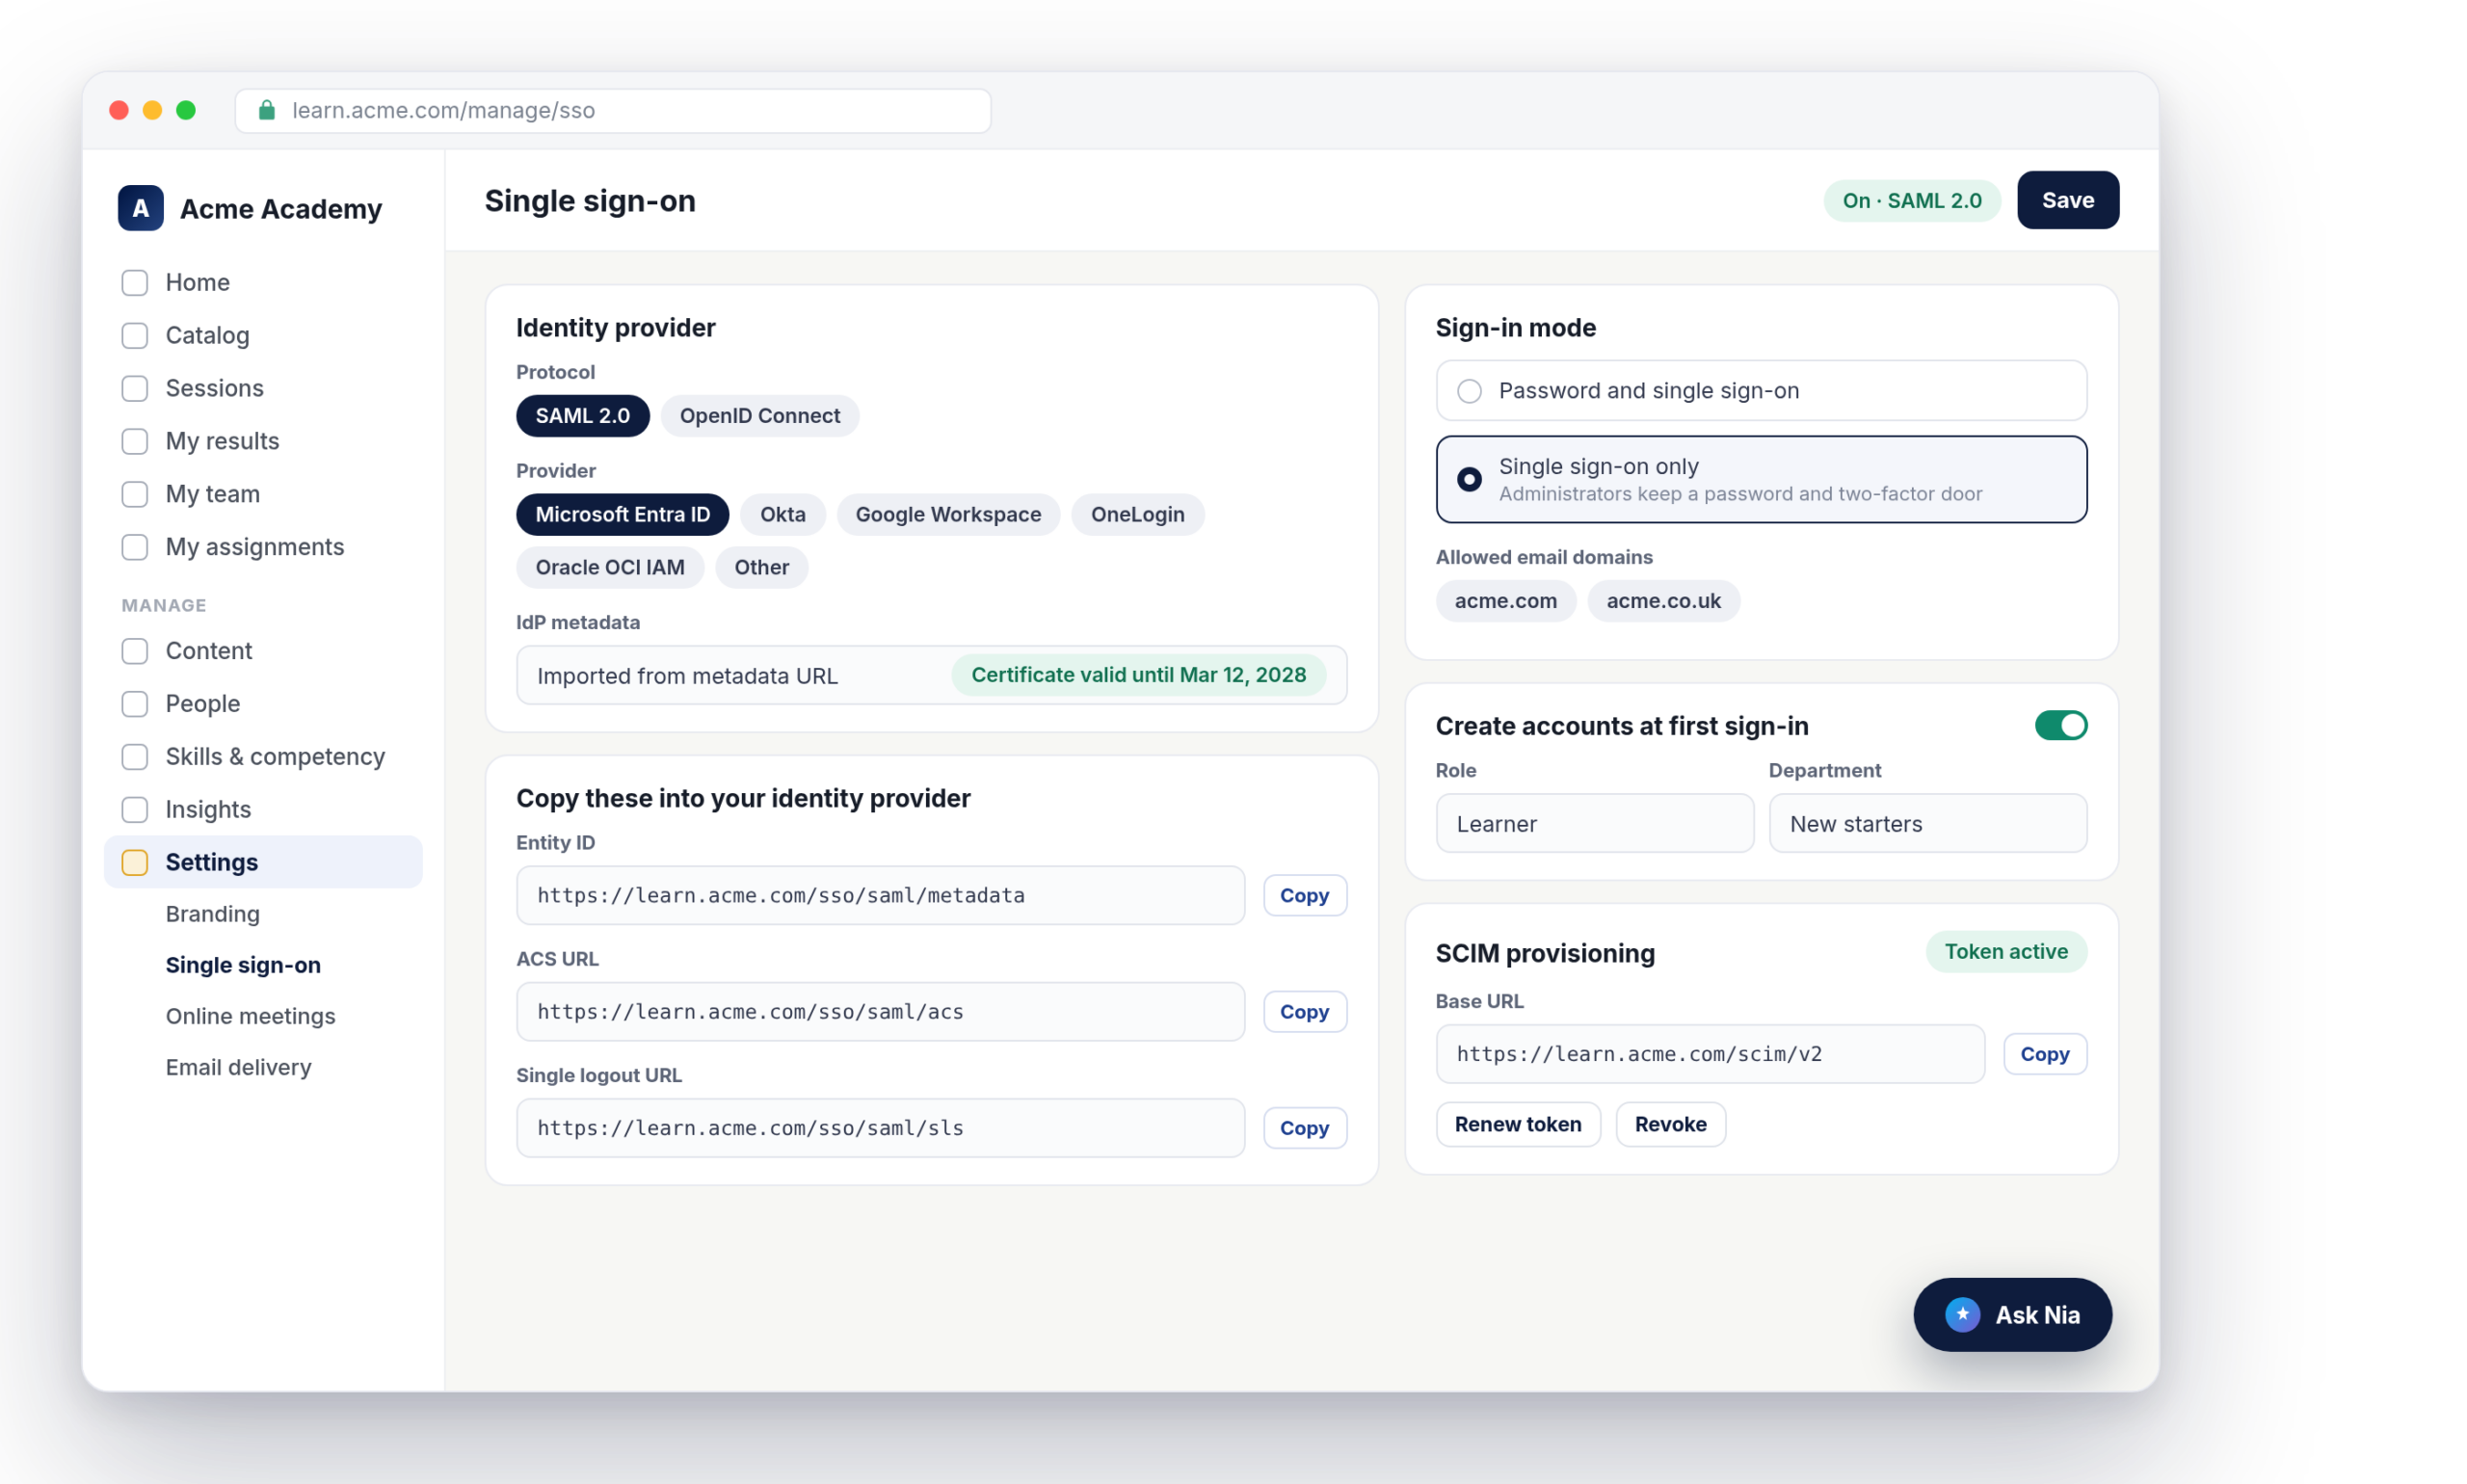Select Microsoft Entra ID provider
The height and width of the screenshot is (1484, 2467).
point(622,514)
